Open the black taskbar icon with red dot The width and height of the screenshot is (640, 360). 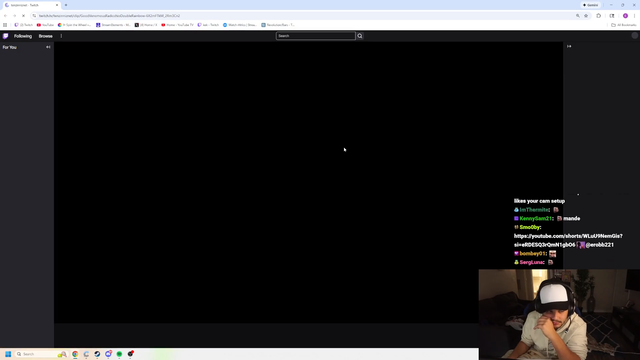pyautogui.click(x=131, y=354)
